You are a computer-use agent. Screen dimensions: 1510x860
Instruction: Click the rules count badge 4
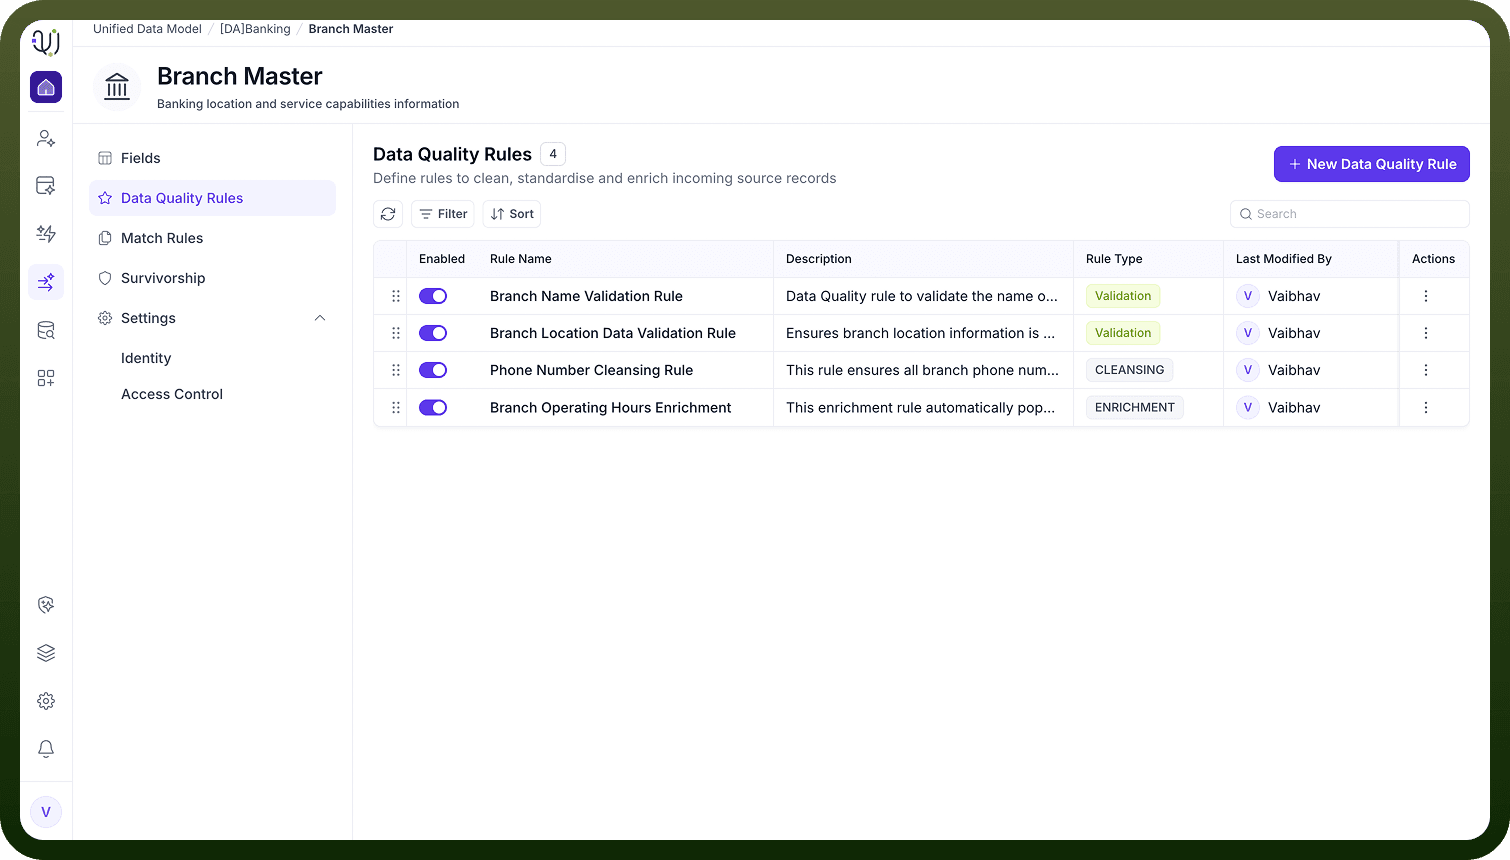tap(553, 154)
